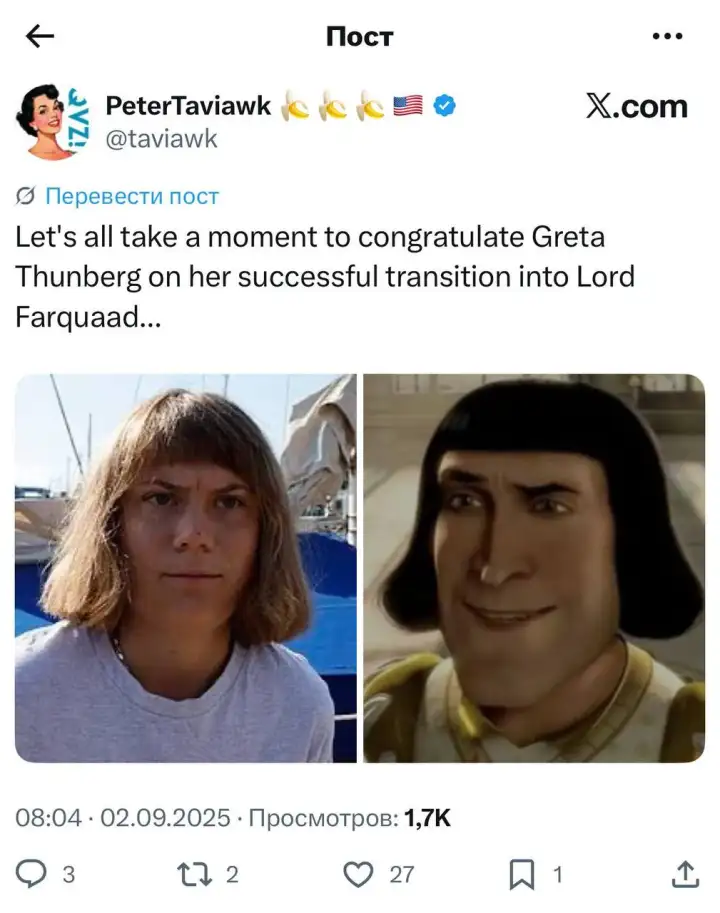Click the view count 1,7K
Viewport: 720px width, 913px height.
tap(427, 818)
